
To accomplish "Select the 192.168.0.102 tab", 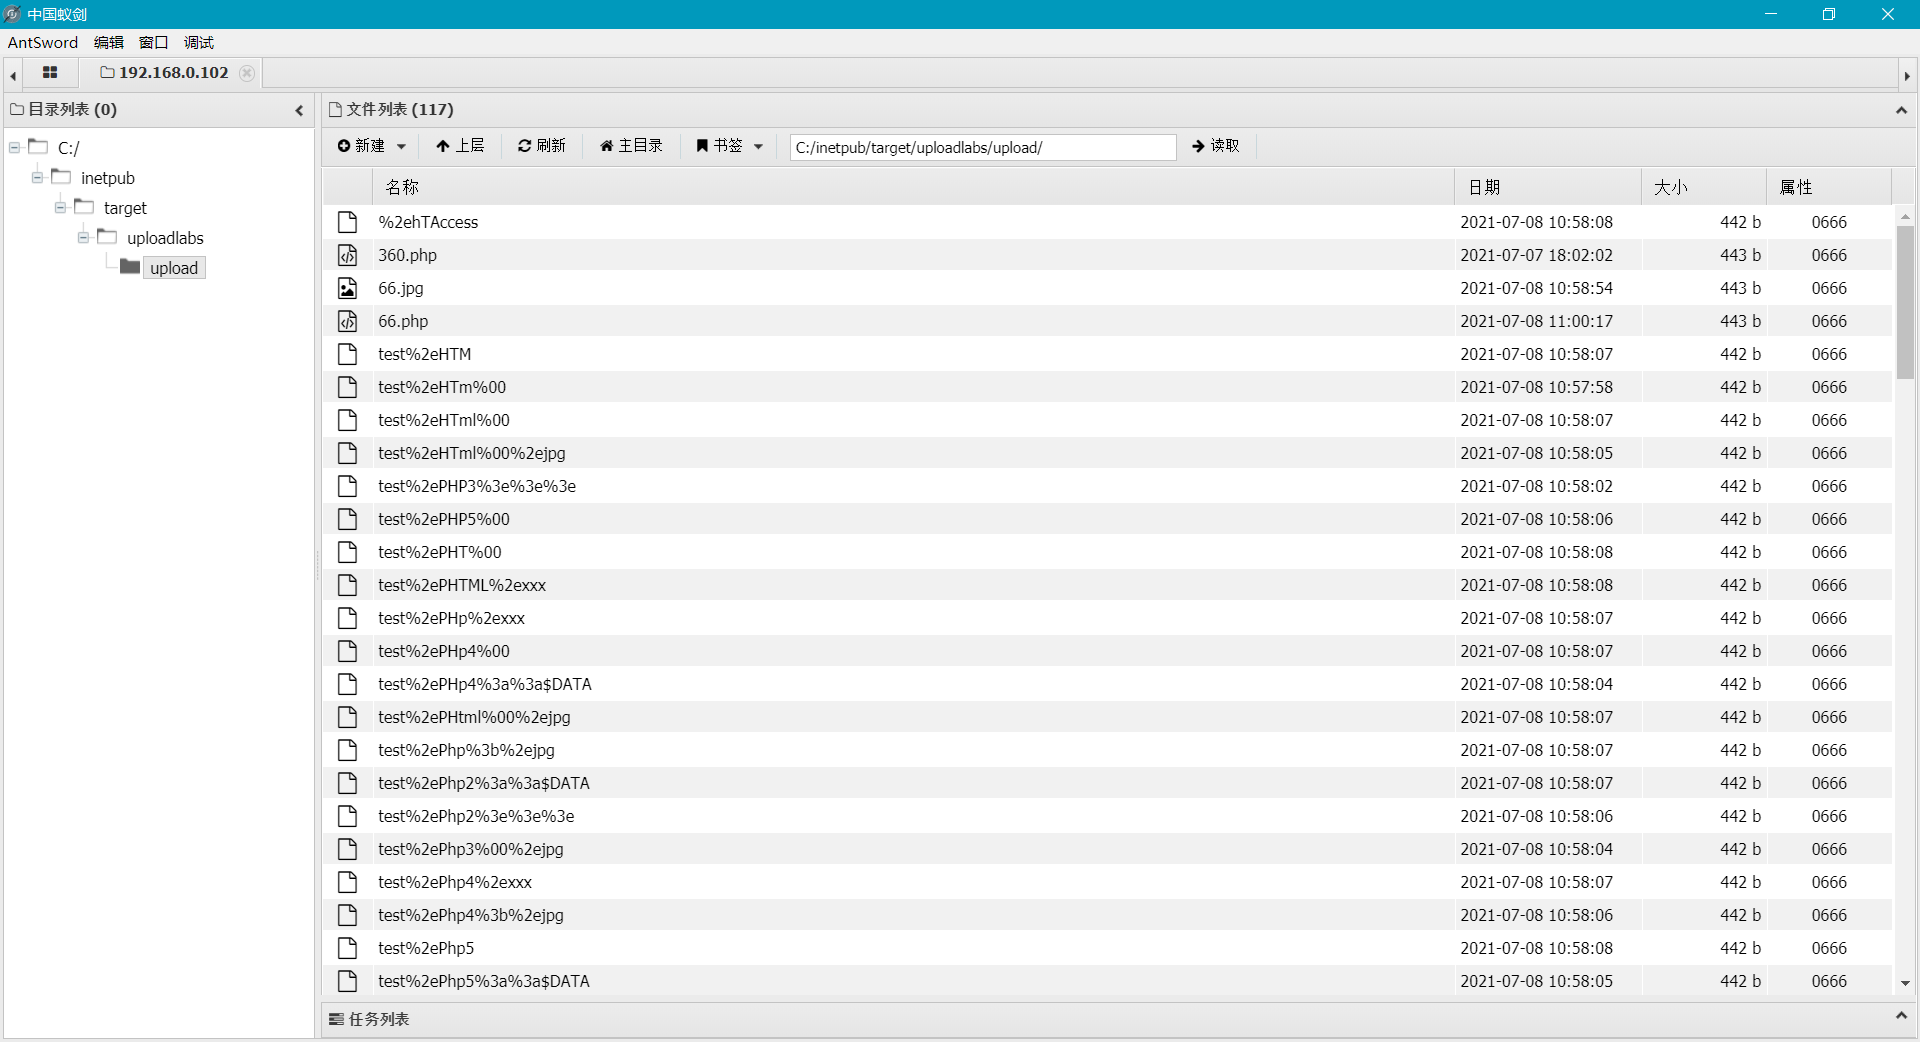I will 170,72.
